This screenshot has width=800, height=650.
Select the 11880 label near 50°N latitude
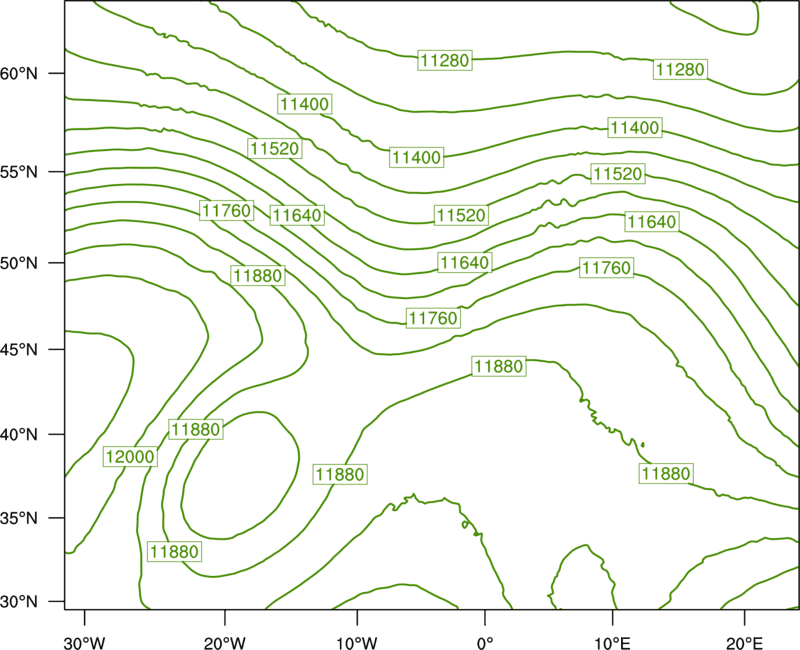pyautogui.click(x=258, y=276)
